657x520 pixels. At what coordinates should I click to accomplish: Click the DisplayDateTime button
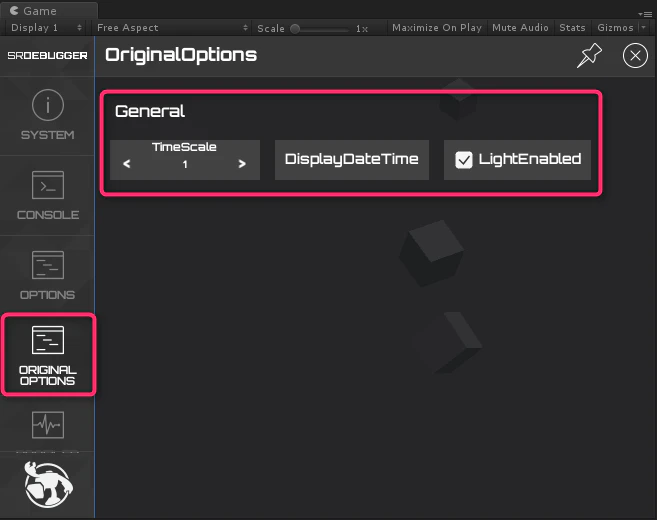click(x=352, y=160)
